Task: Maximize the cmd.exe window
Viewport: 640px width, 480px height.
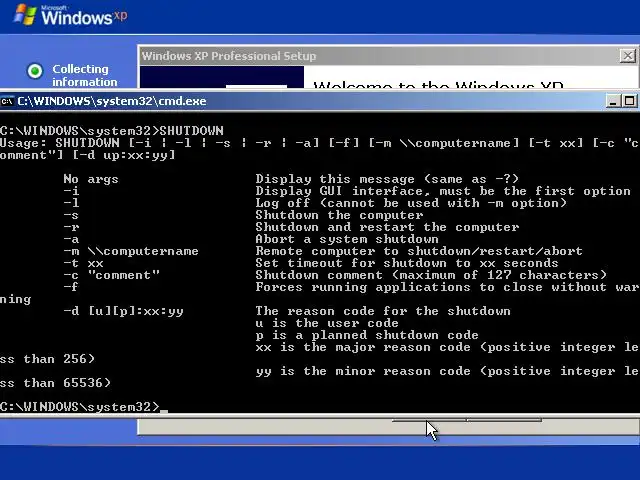Action: [x=630, y=101]
